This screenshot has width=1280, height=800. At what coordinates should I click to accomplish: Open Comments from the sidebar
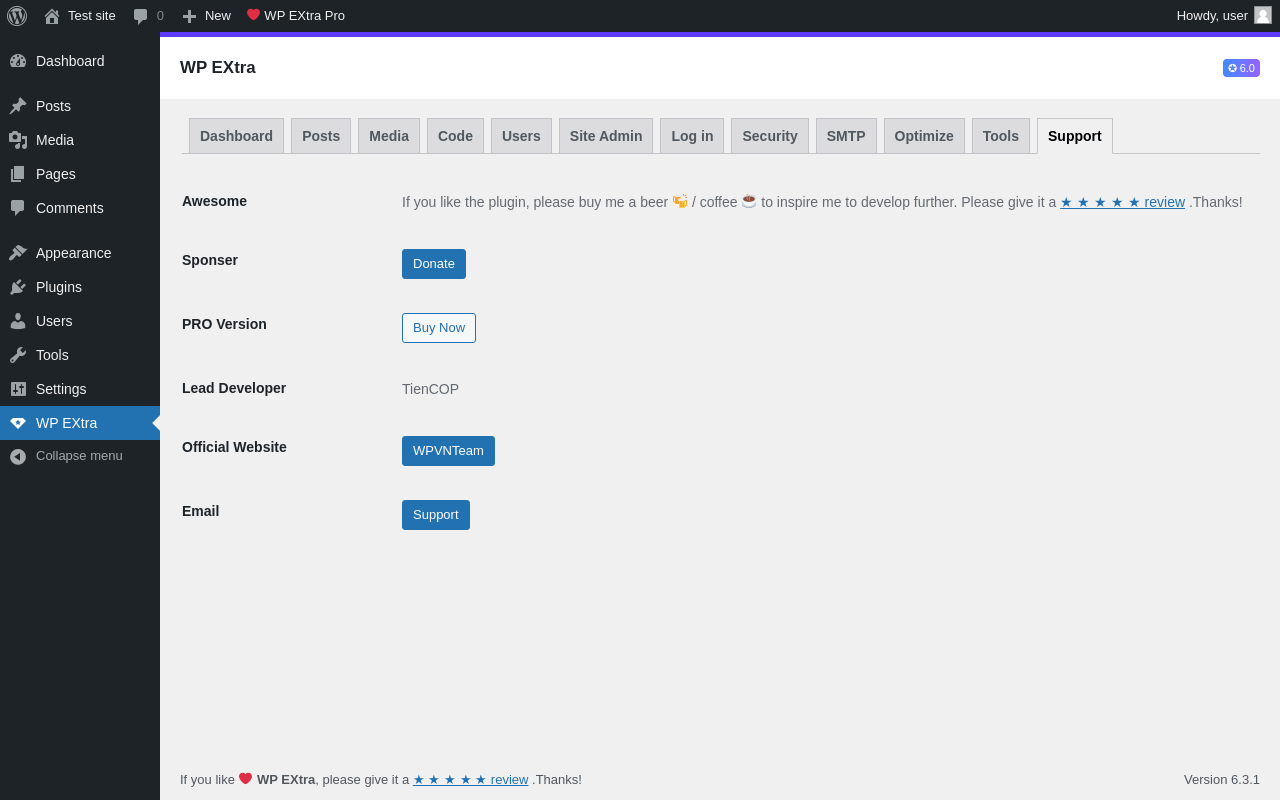(x=80, y=208)
